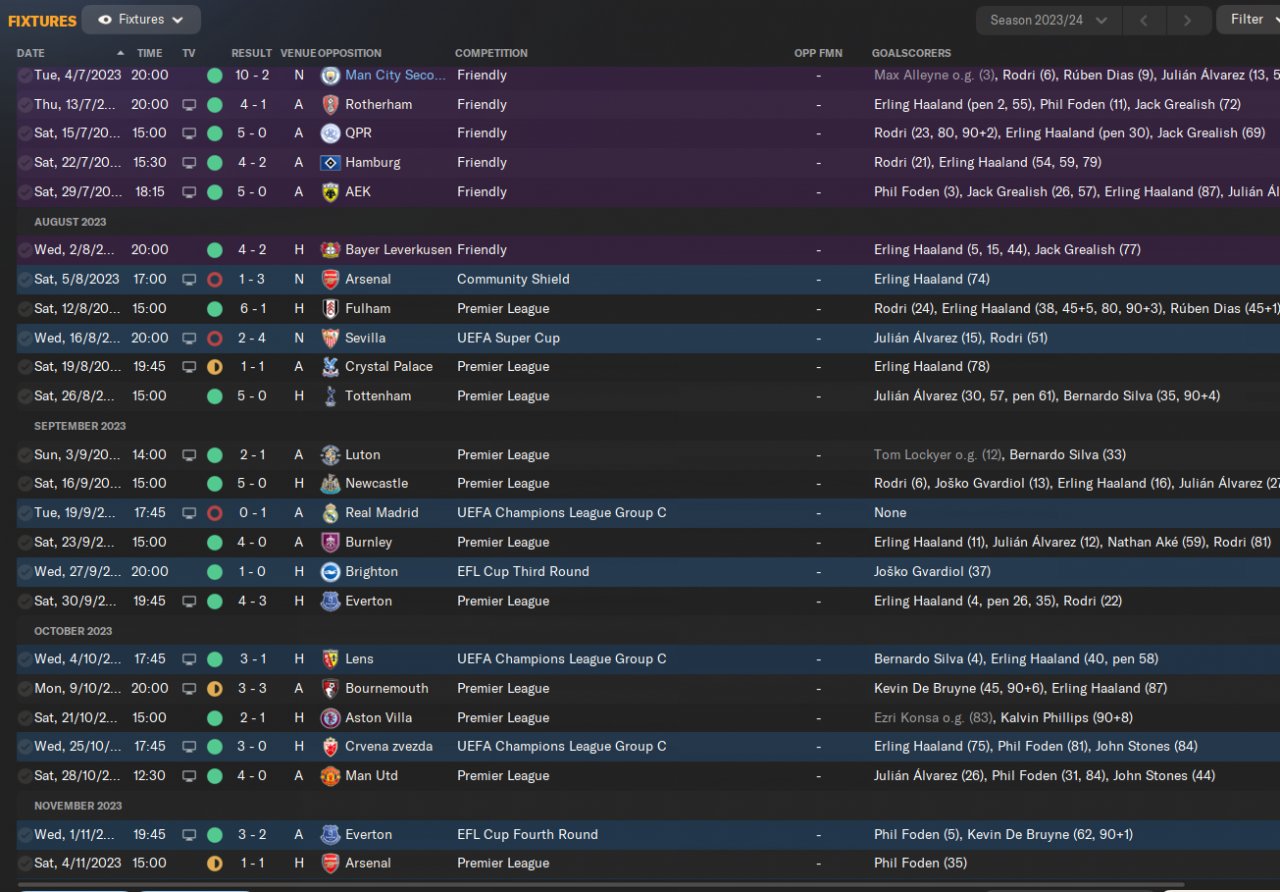The width and height of the screenshot is (1280, 892).
Task: Click the red loss indicator for Sevilla match
Action: (214, 338)
